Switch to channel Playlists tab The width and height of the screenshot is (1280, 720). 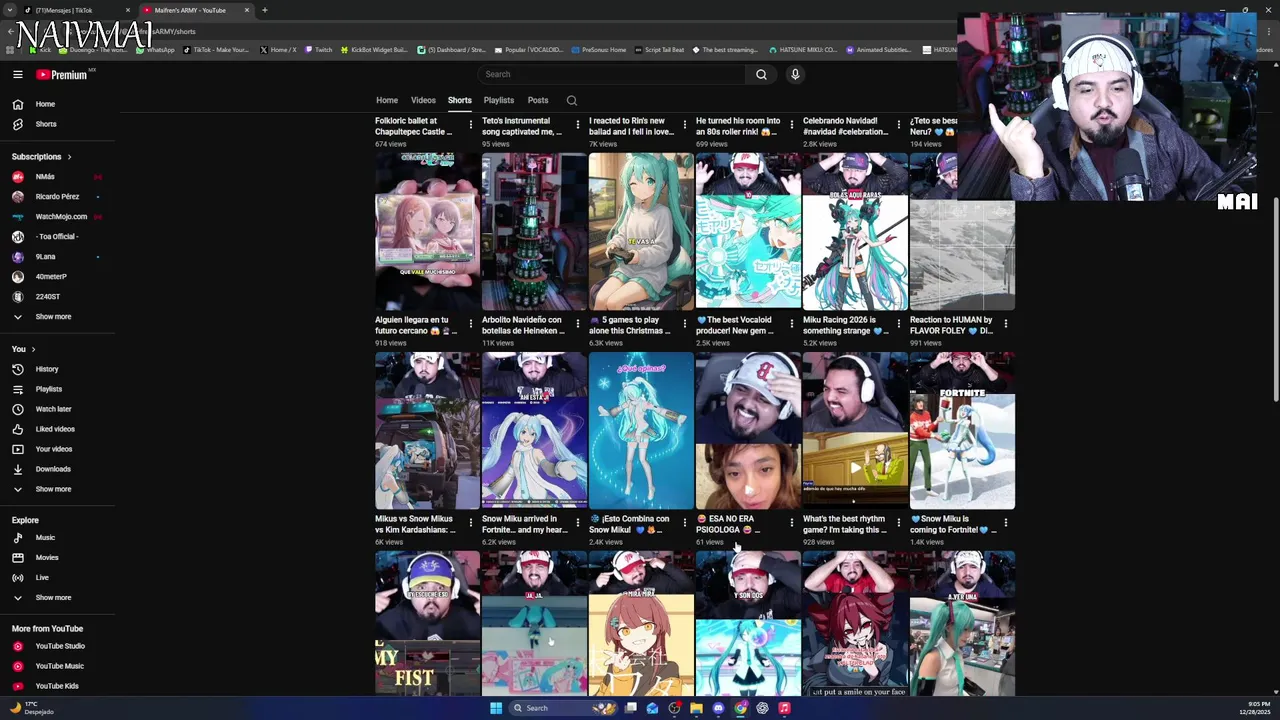point(499,100)
